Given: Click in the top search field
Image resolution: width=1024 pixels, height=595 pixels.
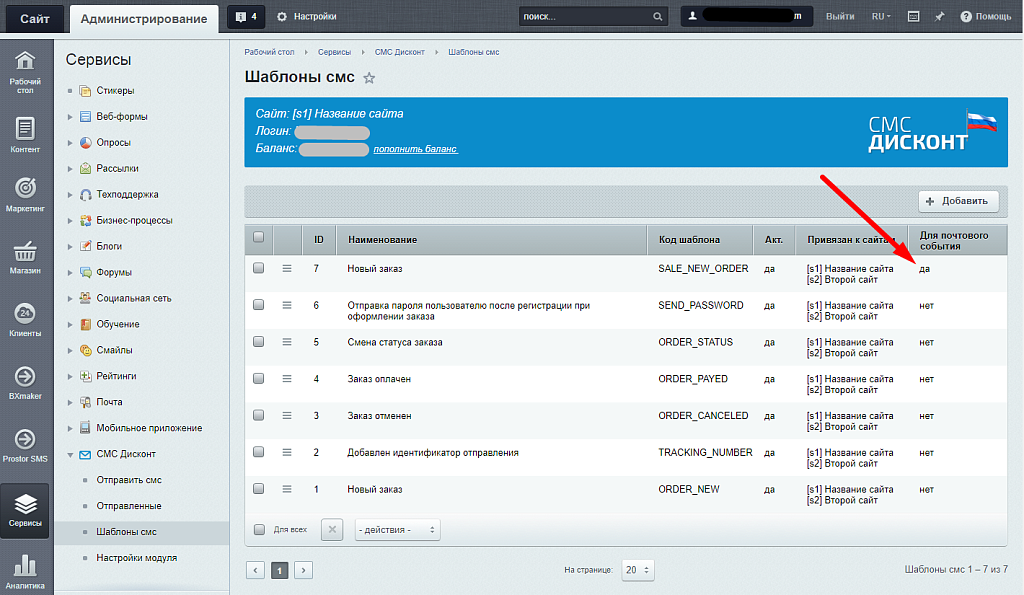Looking at the screenshot, I should pyautogui.click(x=584, y=17).
